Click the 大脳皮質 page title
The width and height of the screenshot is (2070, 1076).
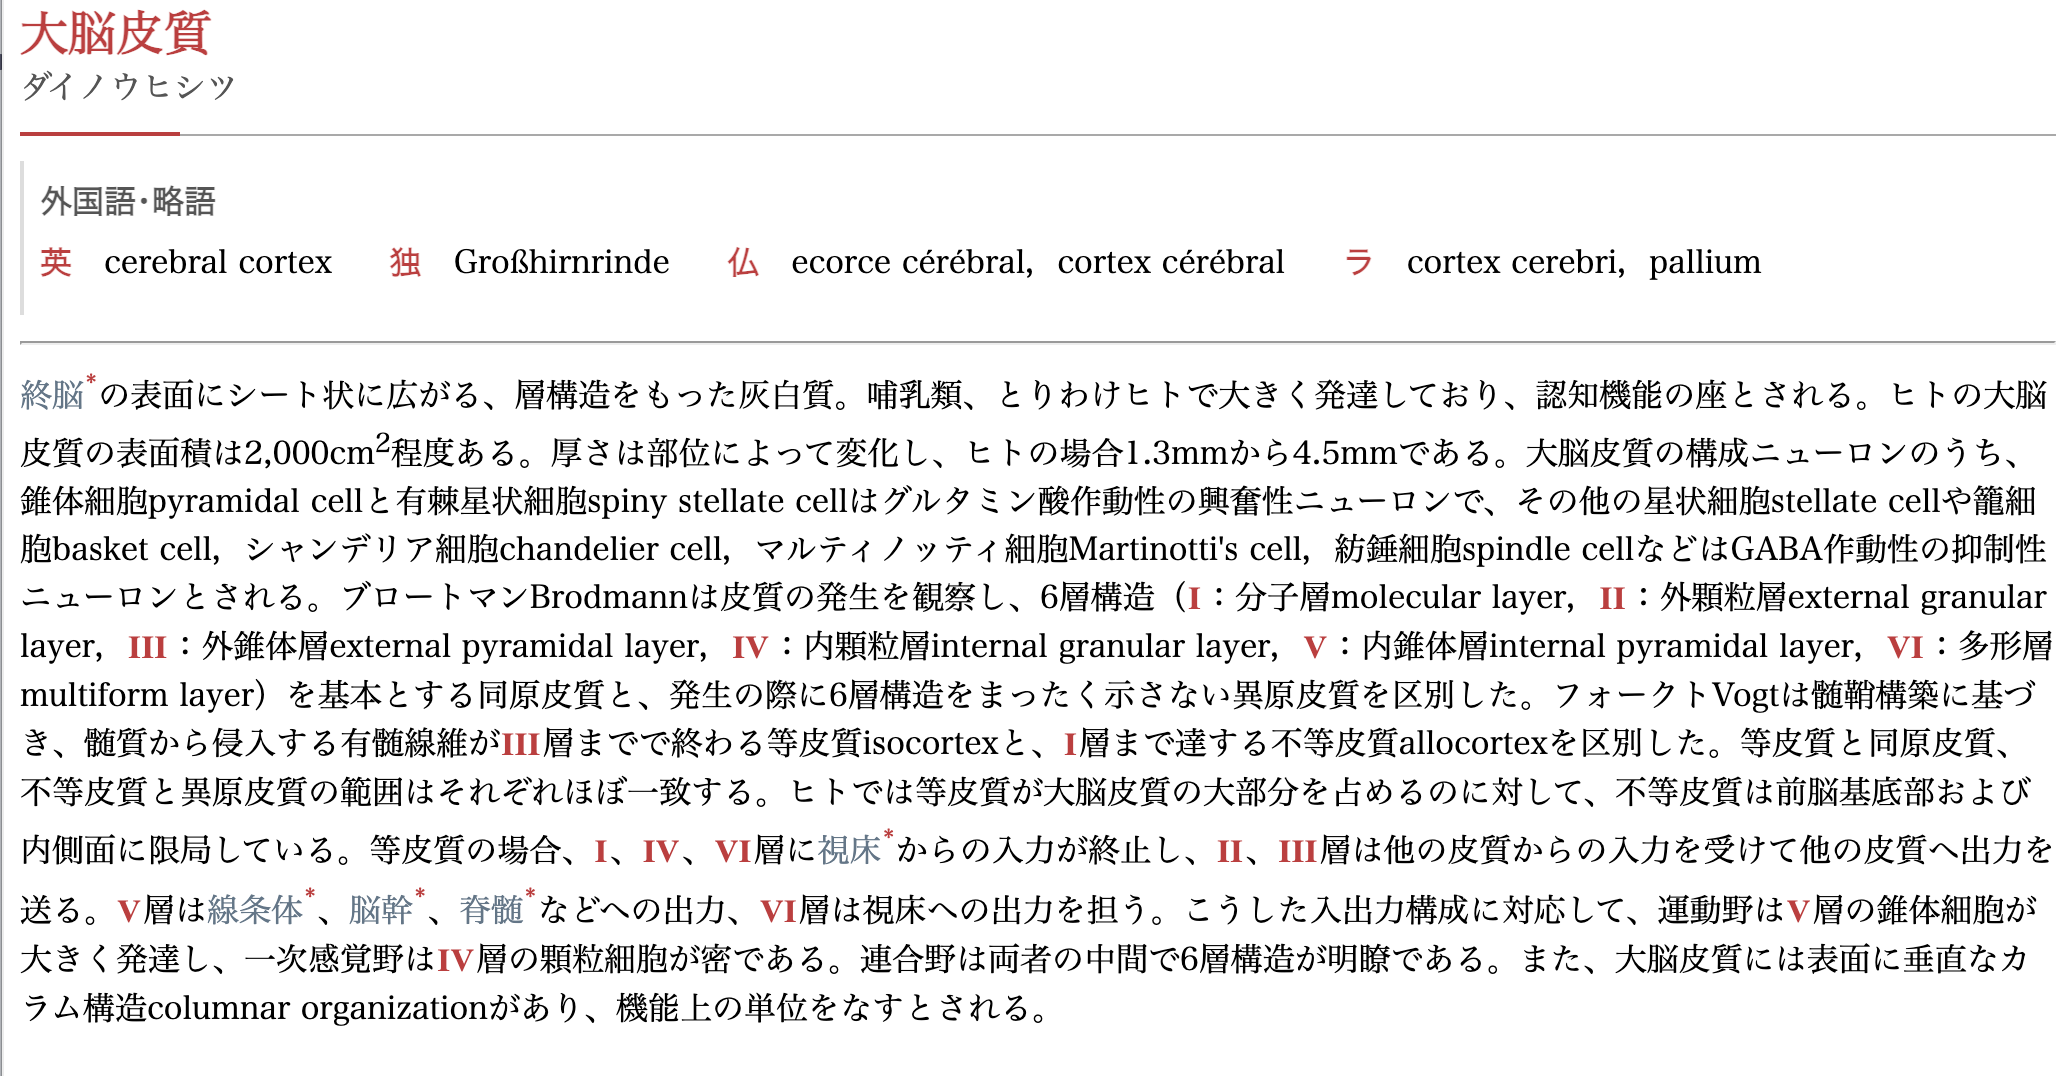click(115, 34)
